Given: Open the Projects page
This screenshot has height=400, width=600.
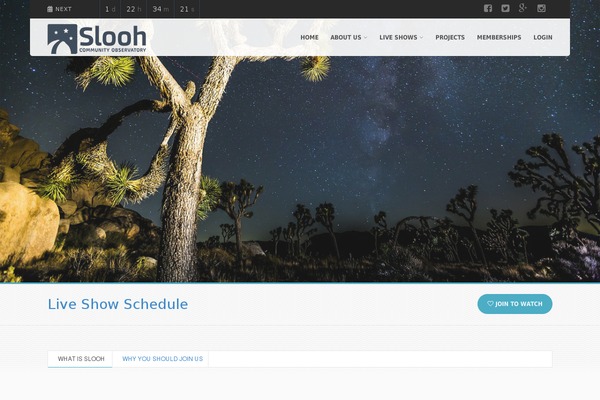Looking at the screenshot, I should coord(450,37).
